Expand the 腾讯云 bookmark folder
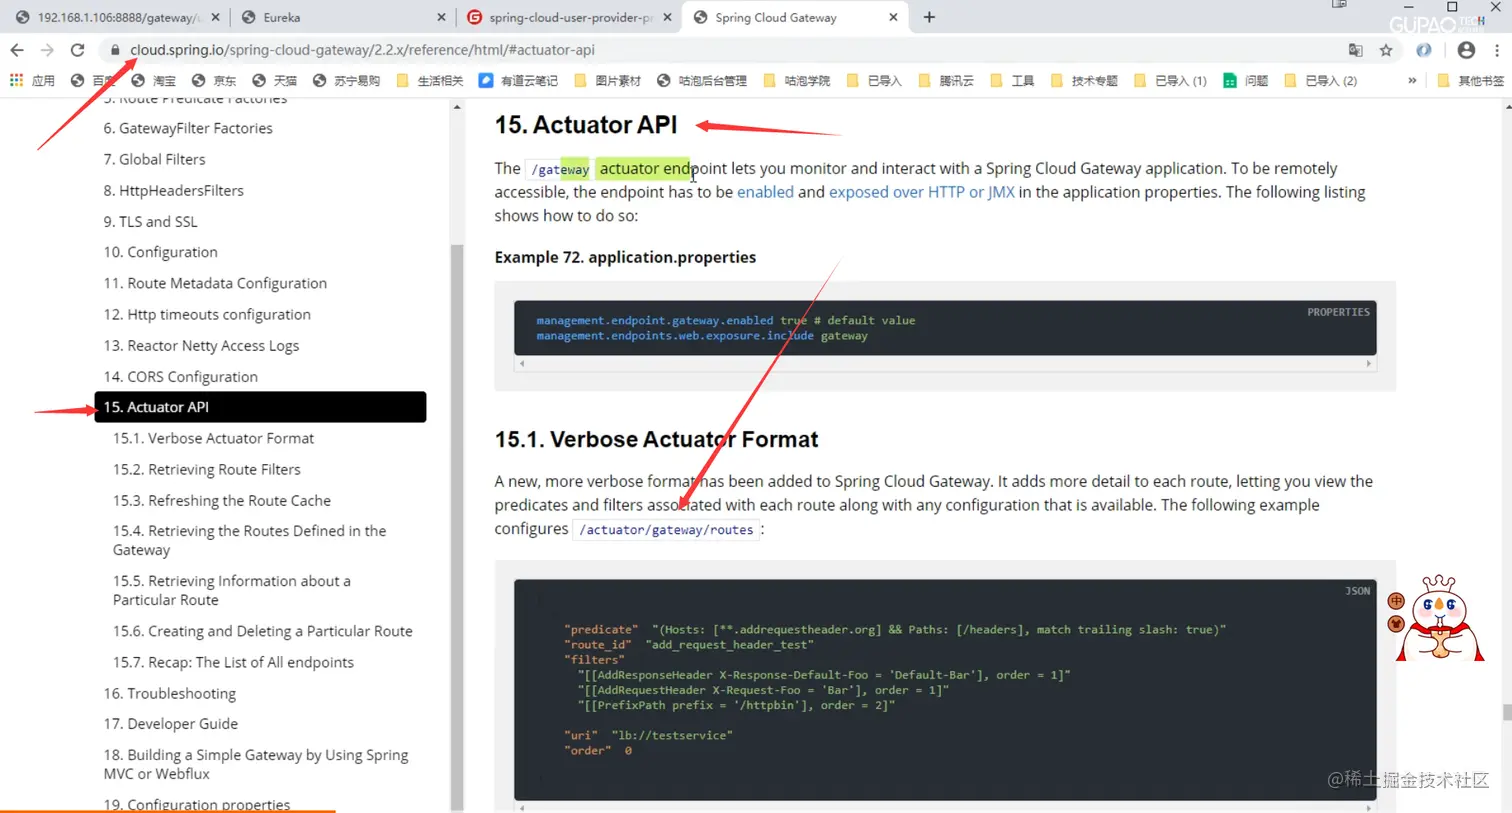This screenshot has width=1512, height=813. [945, 81]
